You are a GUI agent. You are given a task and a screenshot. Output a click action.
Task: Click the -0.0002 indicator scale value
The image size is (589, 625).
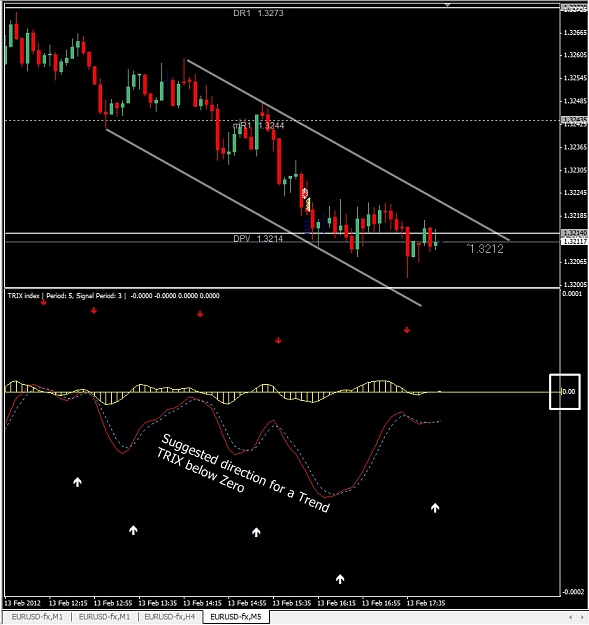click(x=573, y=592)
